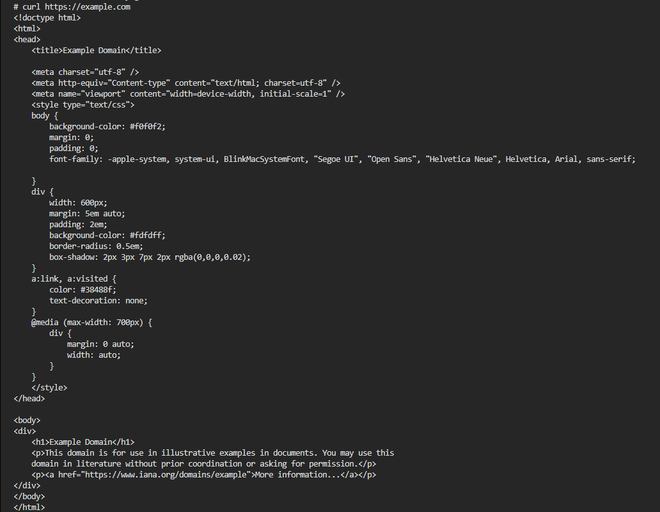Image resolution: width=660 pixels, height=512 pixels.
Task: Click the meta viewport line
Action: (x=188, y=93)
